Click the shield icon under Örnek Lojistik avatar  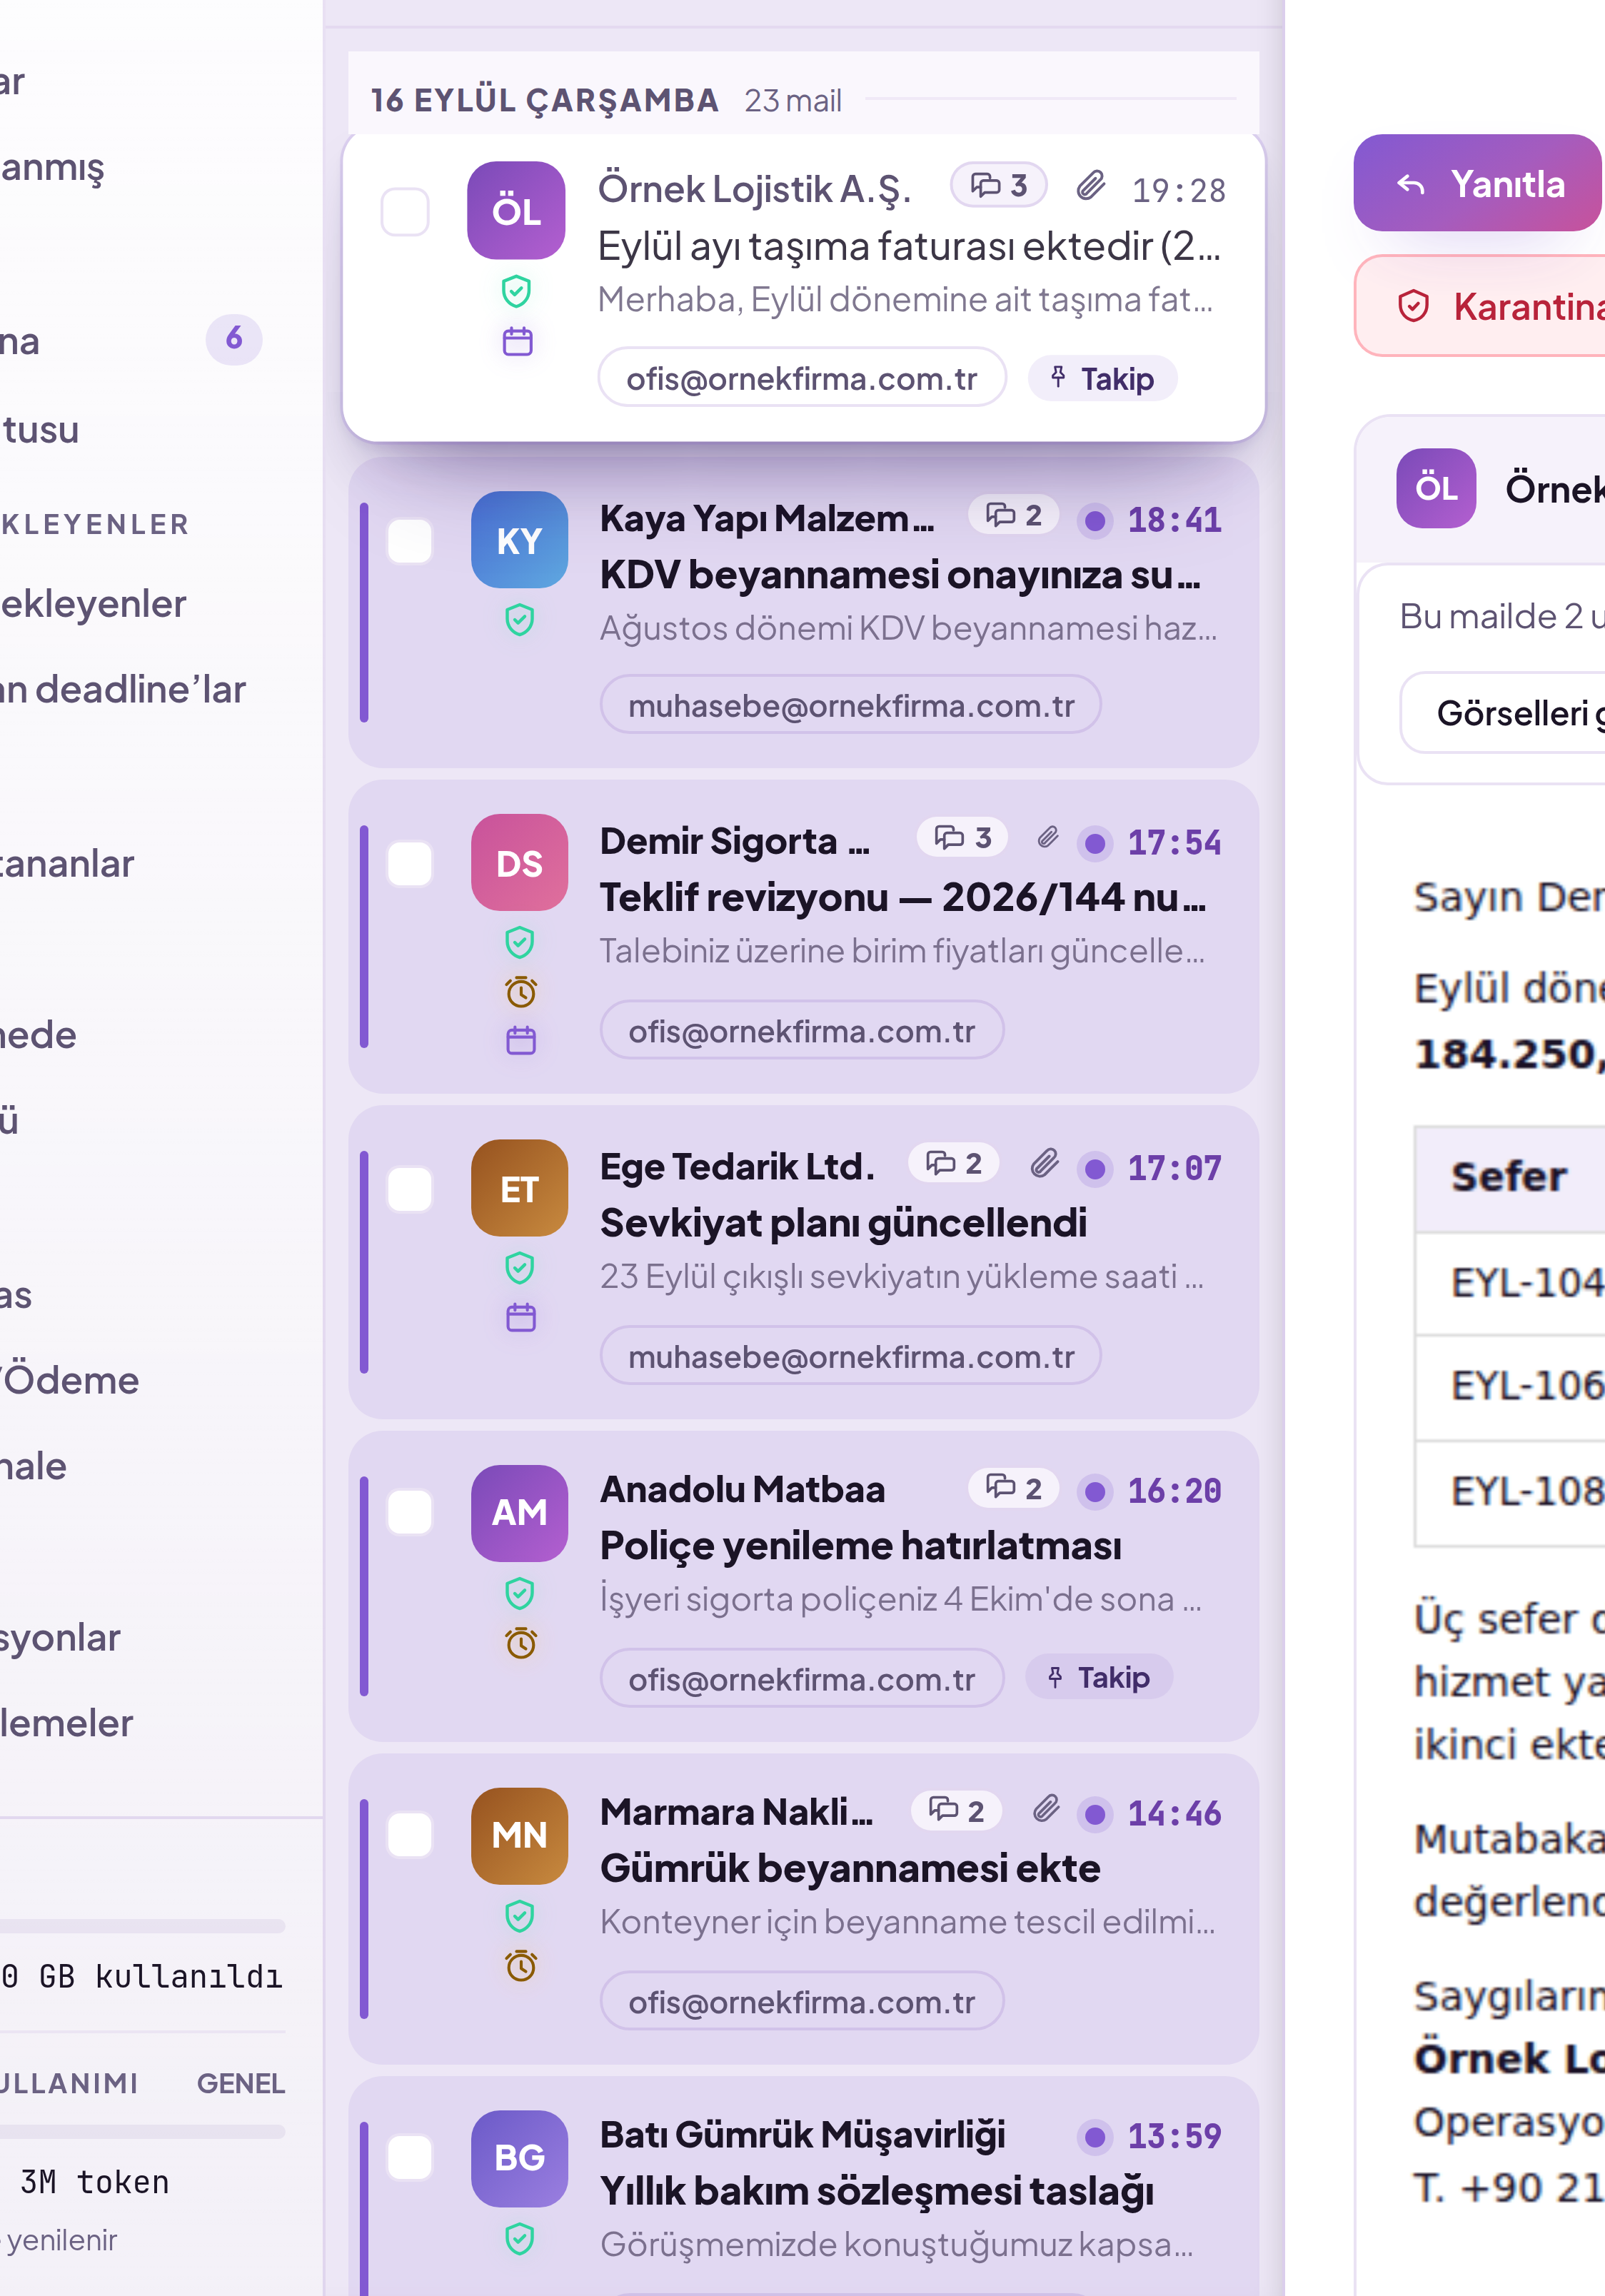point(516,292)
